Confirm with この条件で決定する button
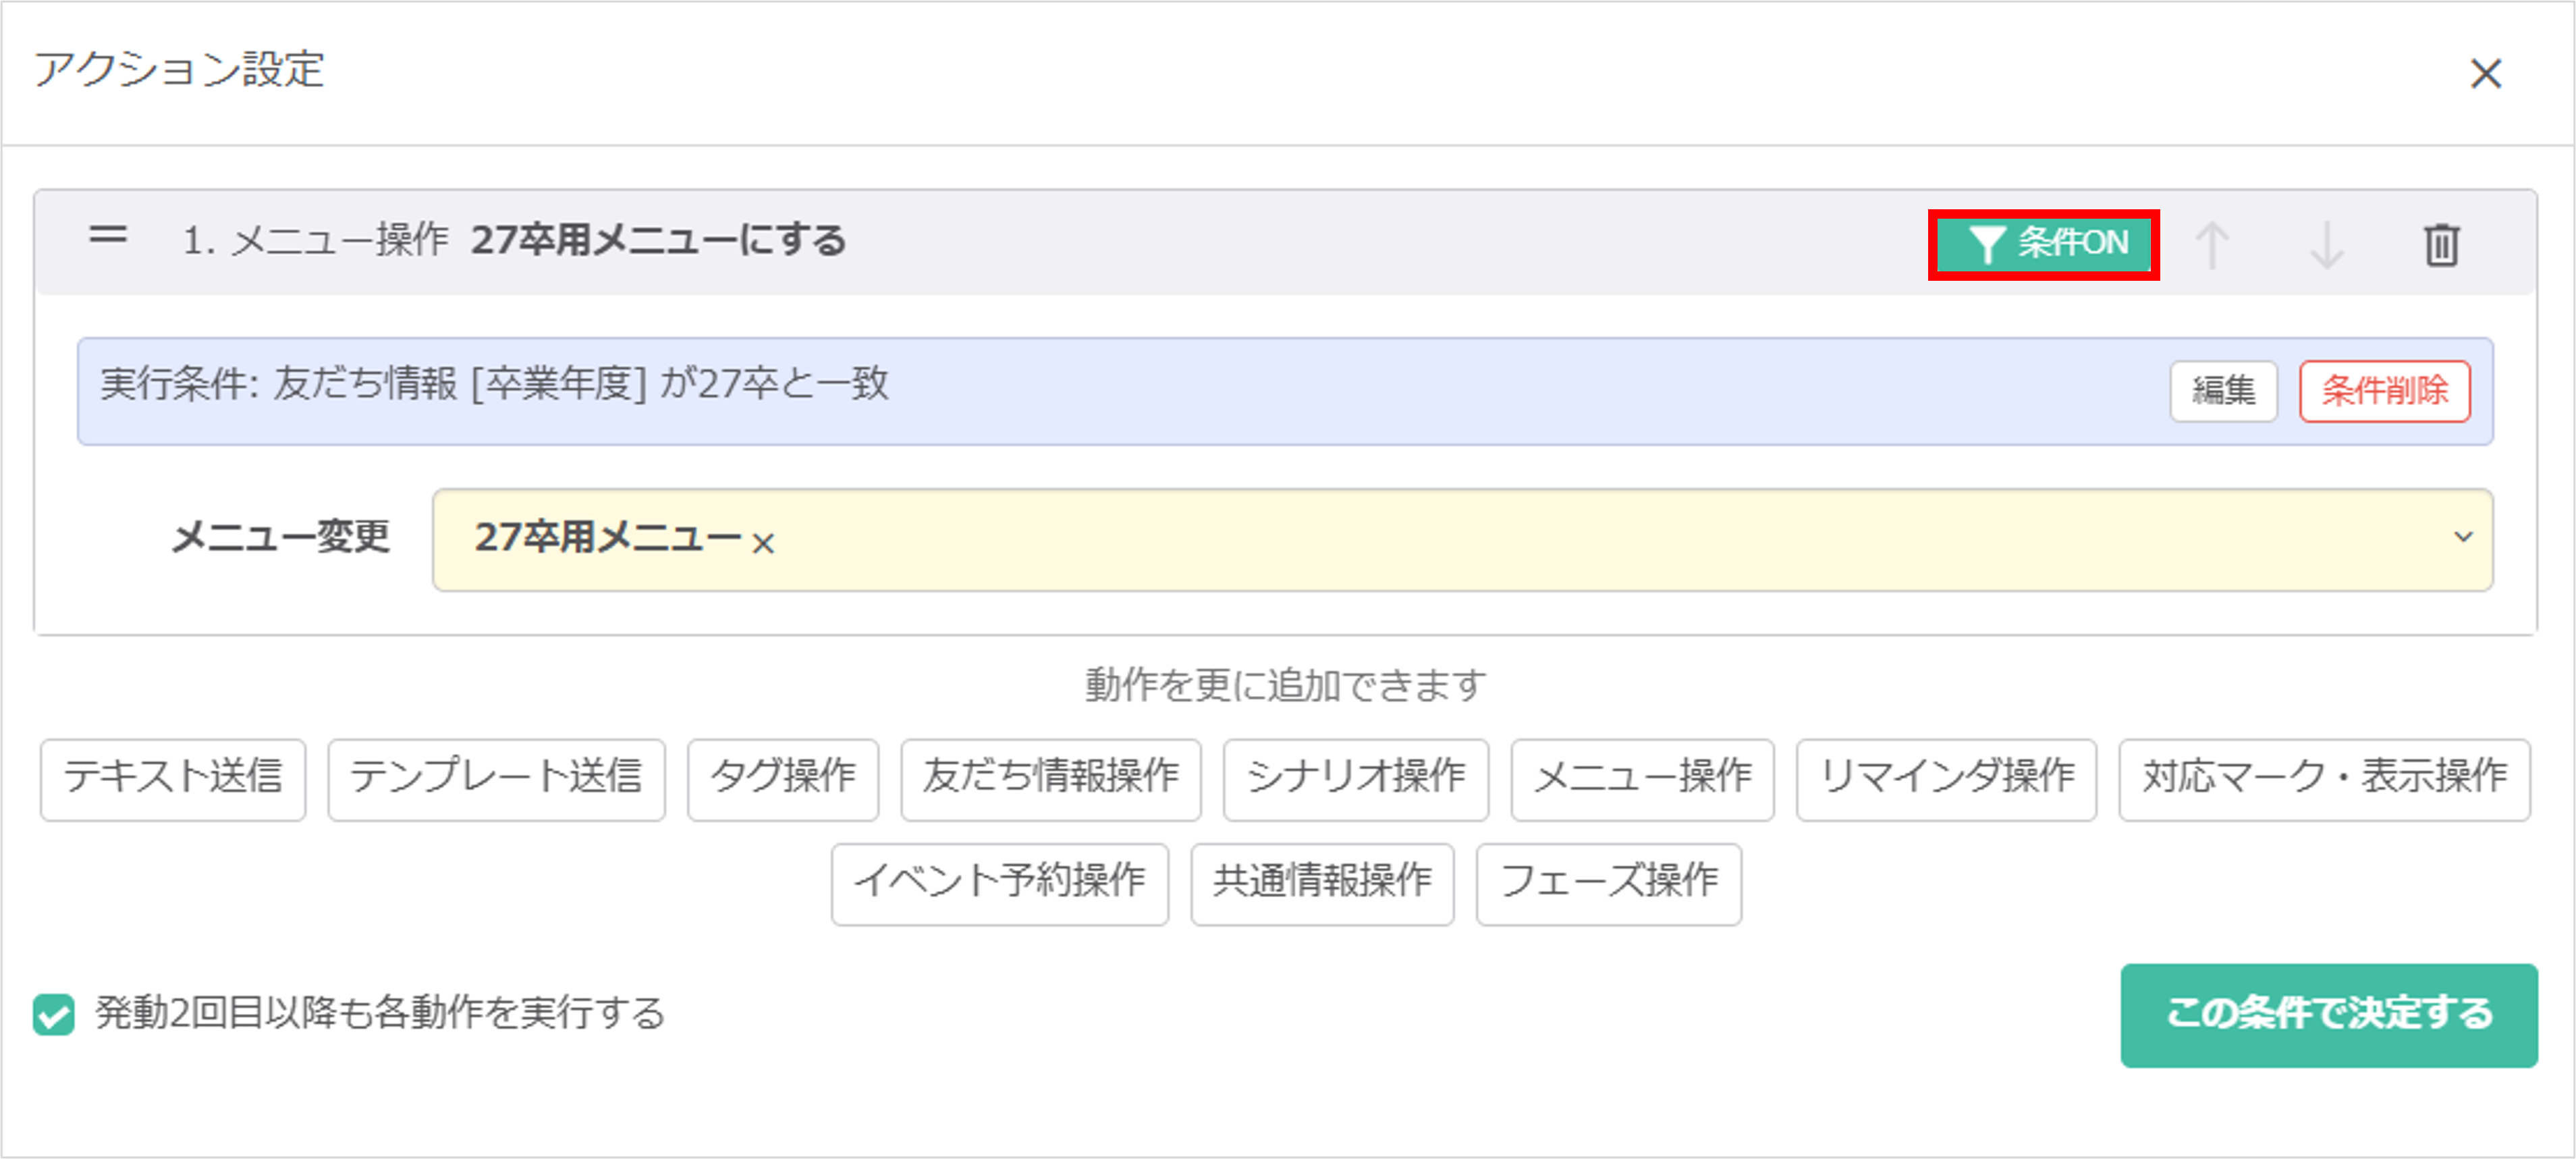This screenshot has height=1159, width=2576. (x=2328, y=1015)
